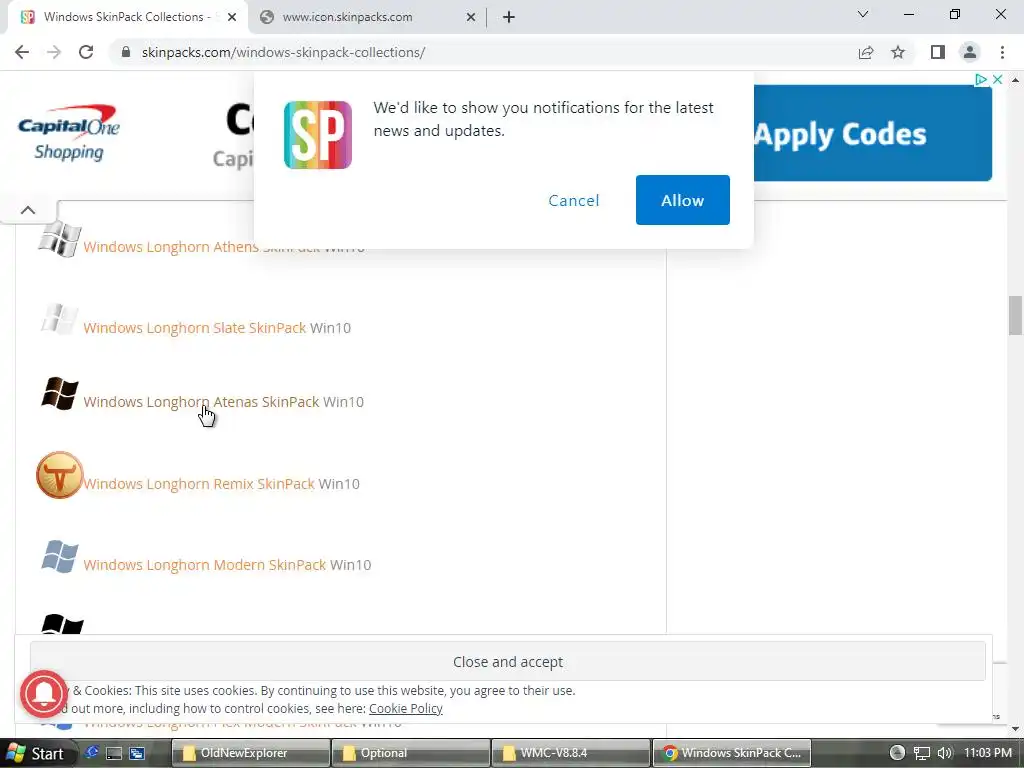The width and height of the screenshot is (1024, 768).
Task: Click the Longhorn Remix bull head icon
Action: 59,475
